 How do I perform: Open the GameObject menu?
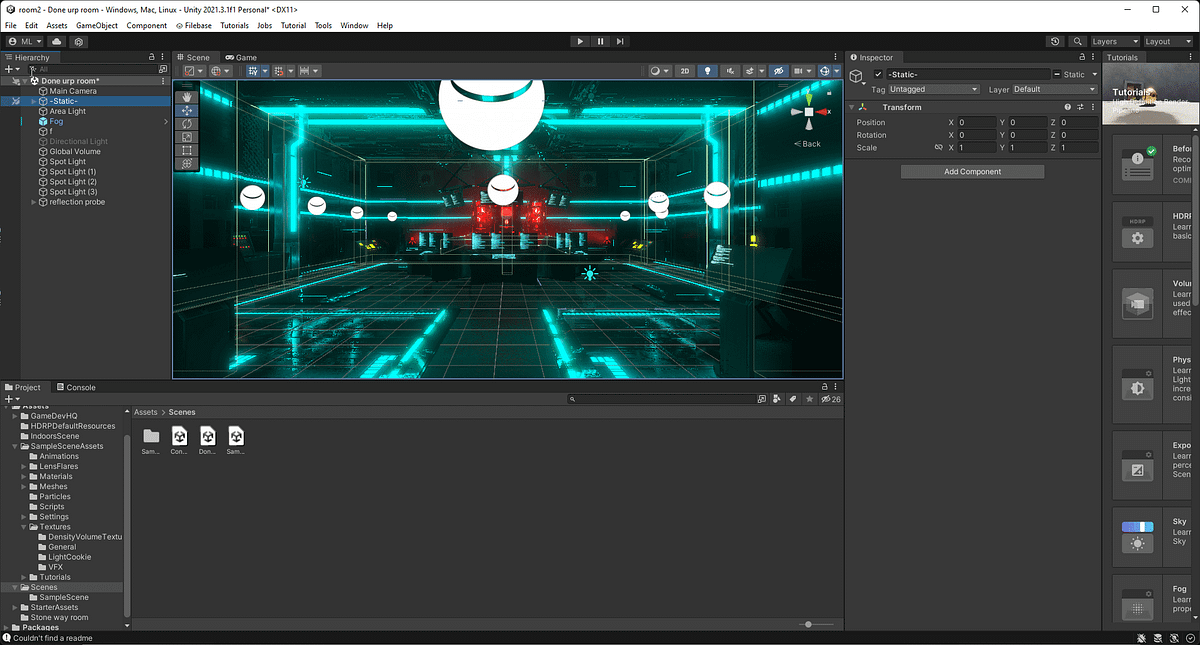click(x=97, y=25)
